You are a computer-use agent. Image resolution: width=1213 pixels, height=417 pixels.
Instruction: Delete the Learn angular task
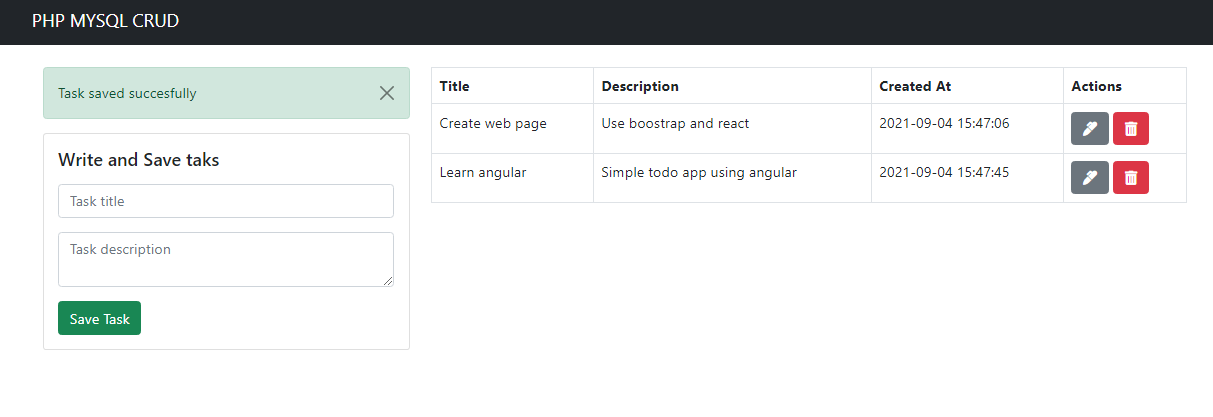pos(1131,178)
